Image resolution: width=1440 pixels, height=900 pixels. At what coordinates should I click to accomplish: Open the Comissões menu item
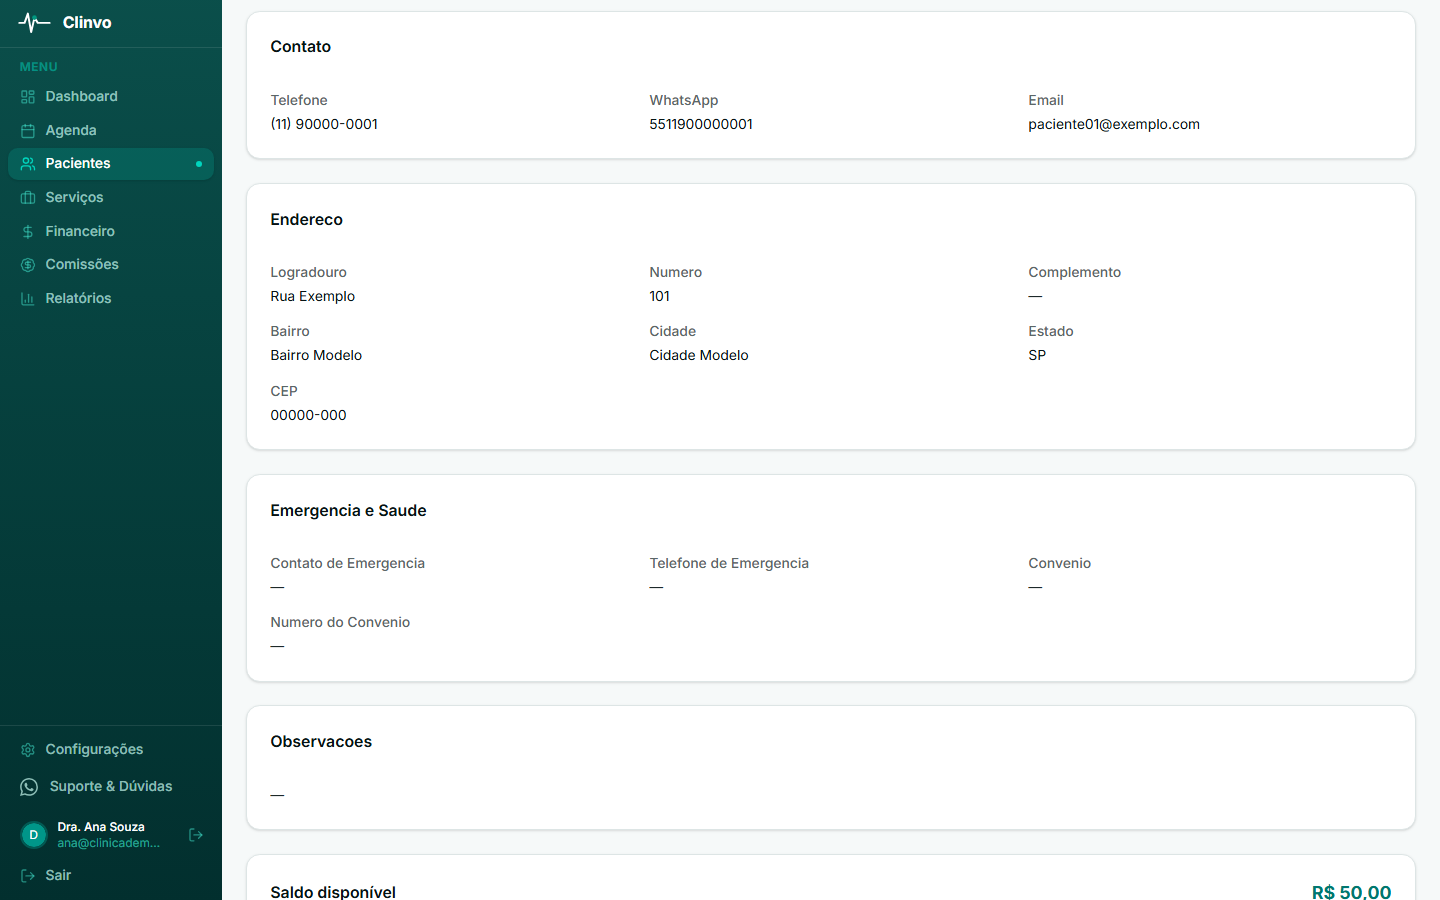pyautogui.click(x=111, y=265)
